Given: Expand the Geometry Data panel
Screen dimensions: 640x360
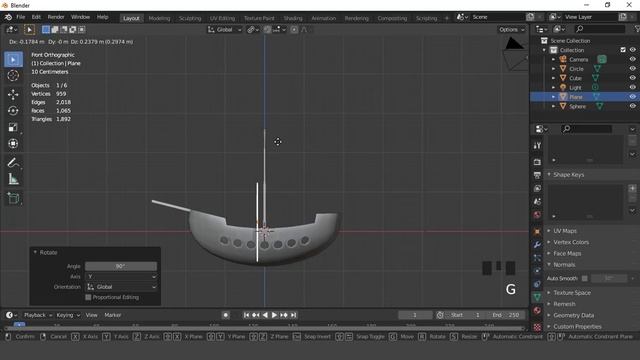Looking at the screenshot, I should pyautogui.click(x=573, y=315).
